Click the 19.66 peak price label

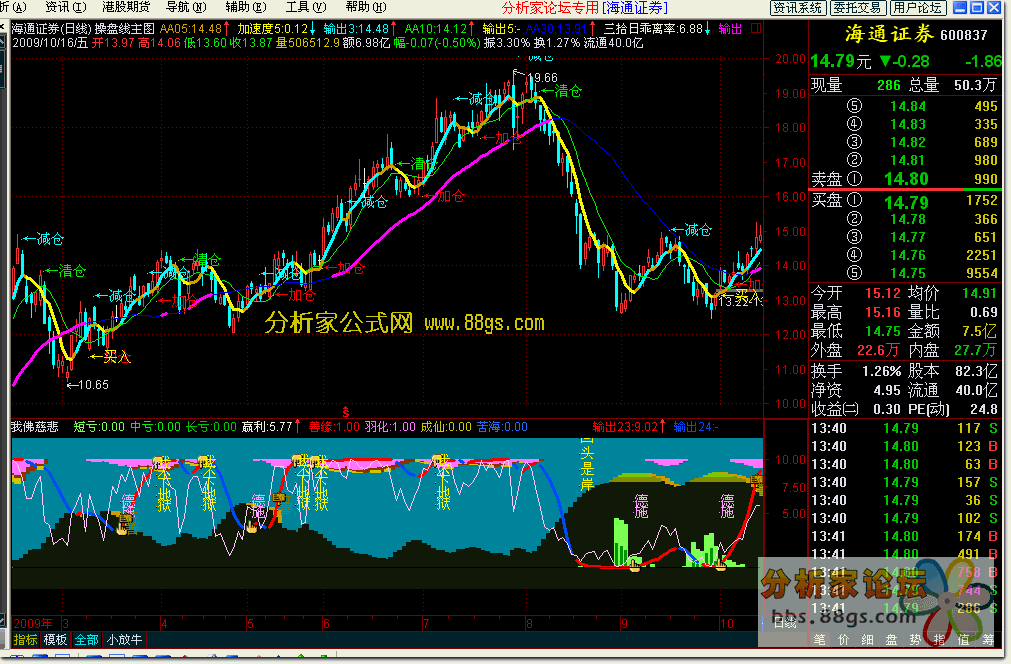tap(543, 78)
